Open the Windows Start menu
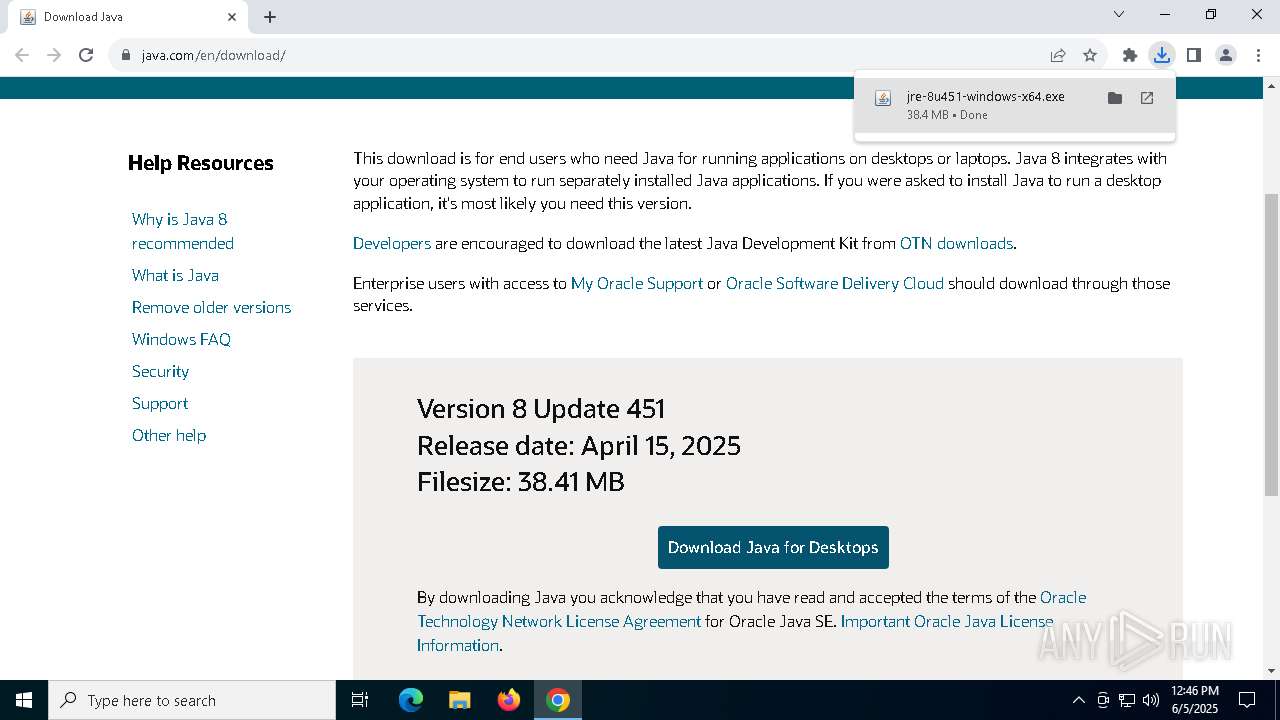This screenshot has width=1280, height=720. (x=24, y=700)
